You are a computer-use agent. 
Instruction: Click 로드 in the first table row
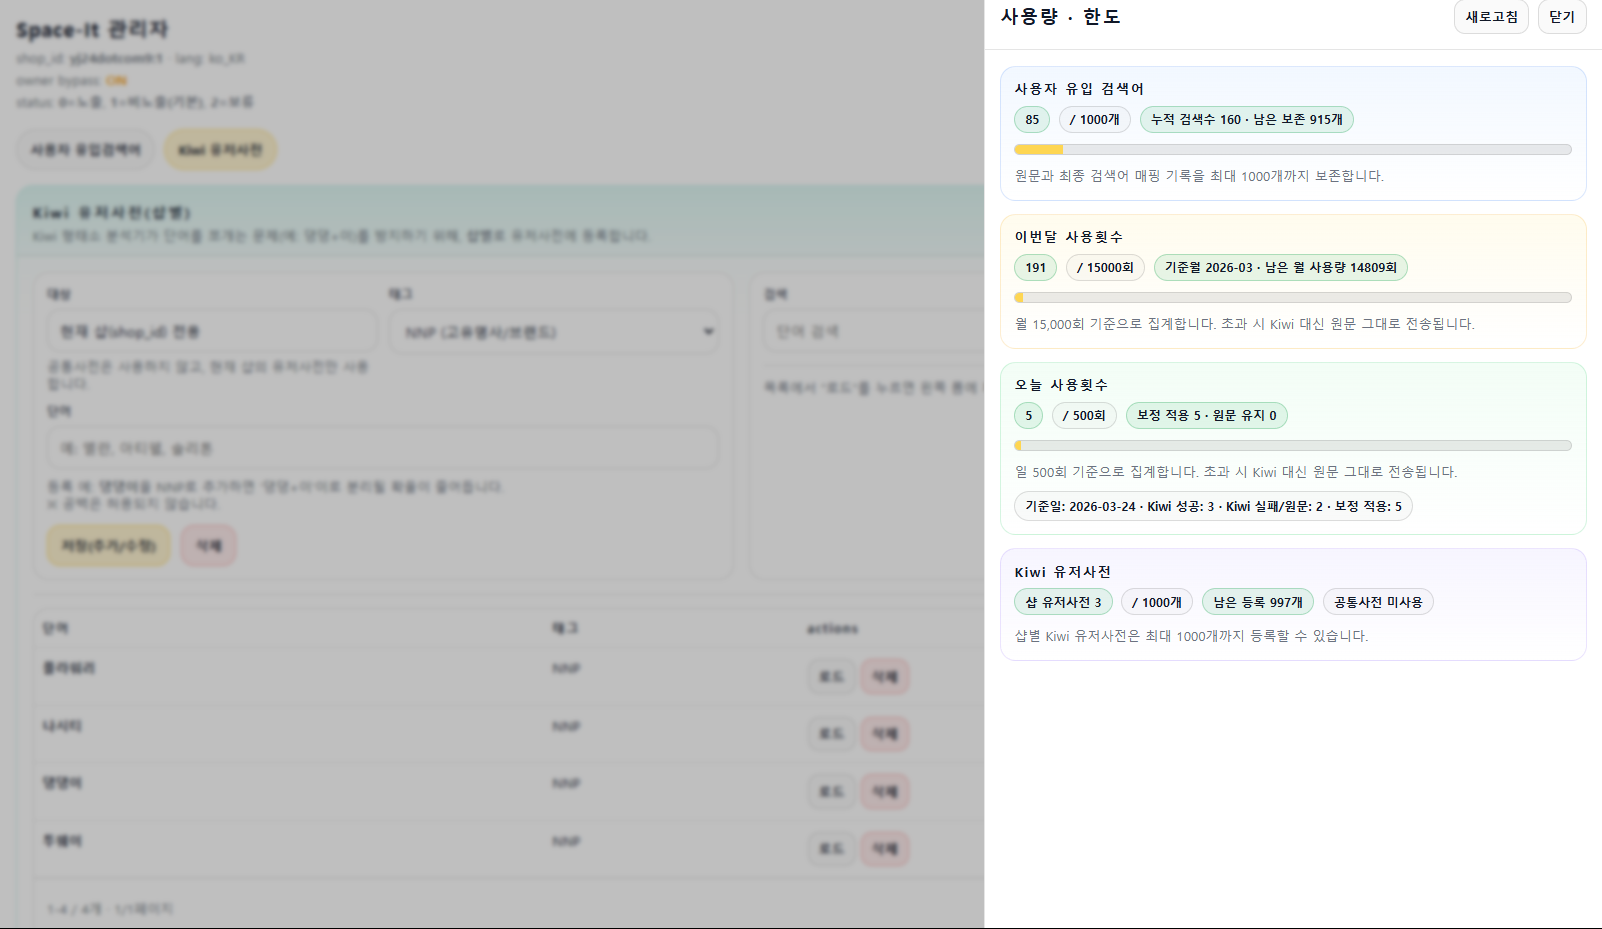[831, 677]
